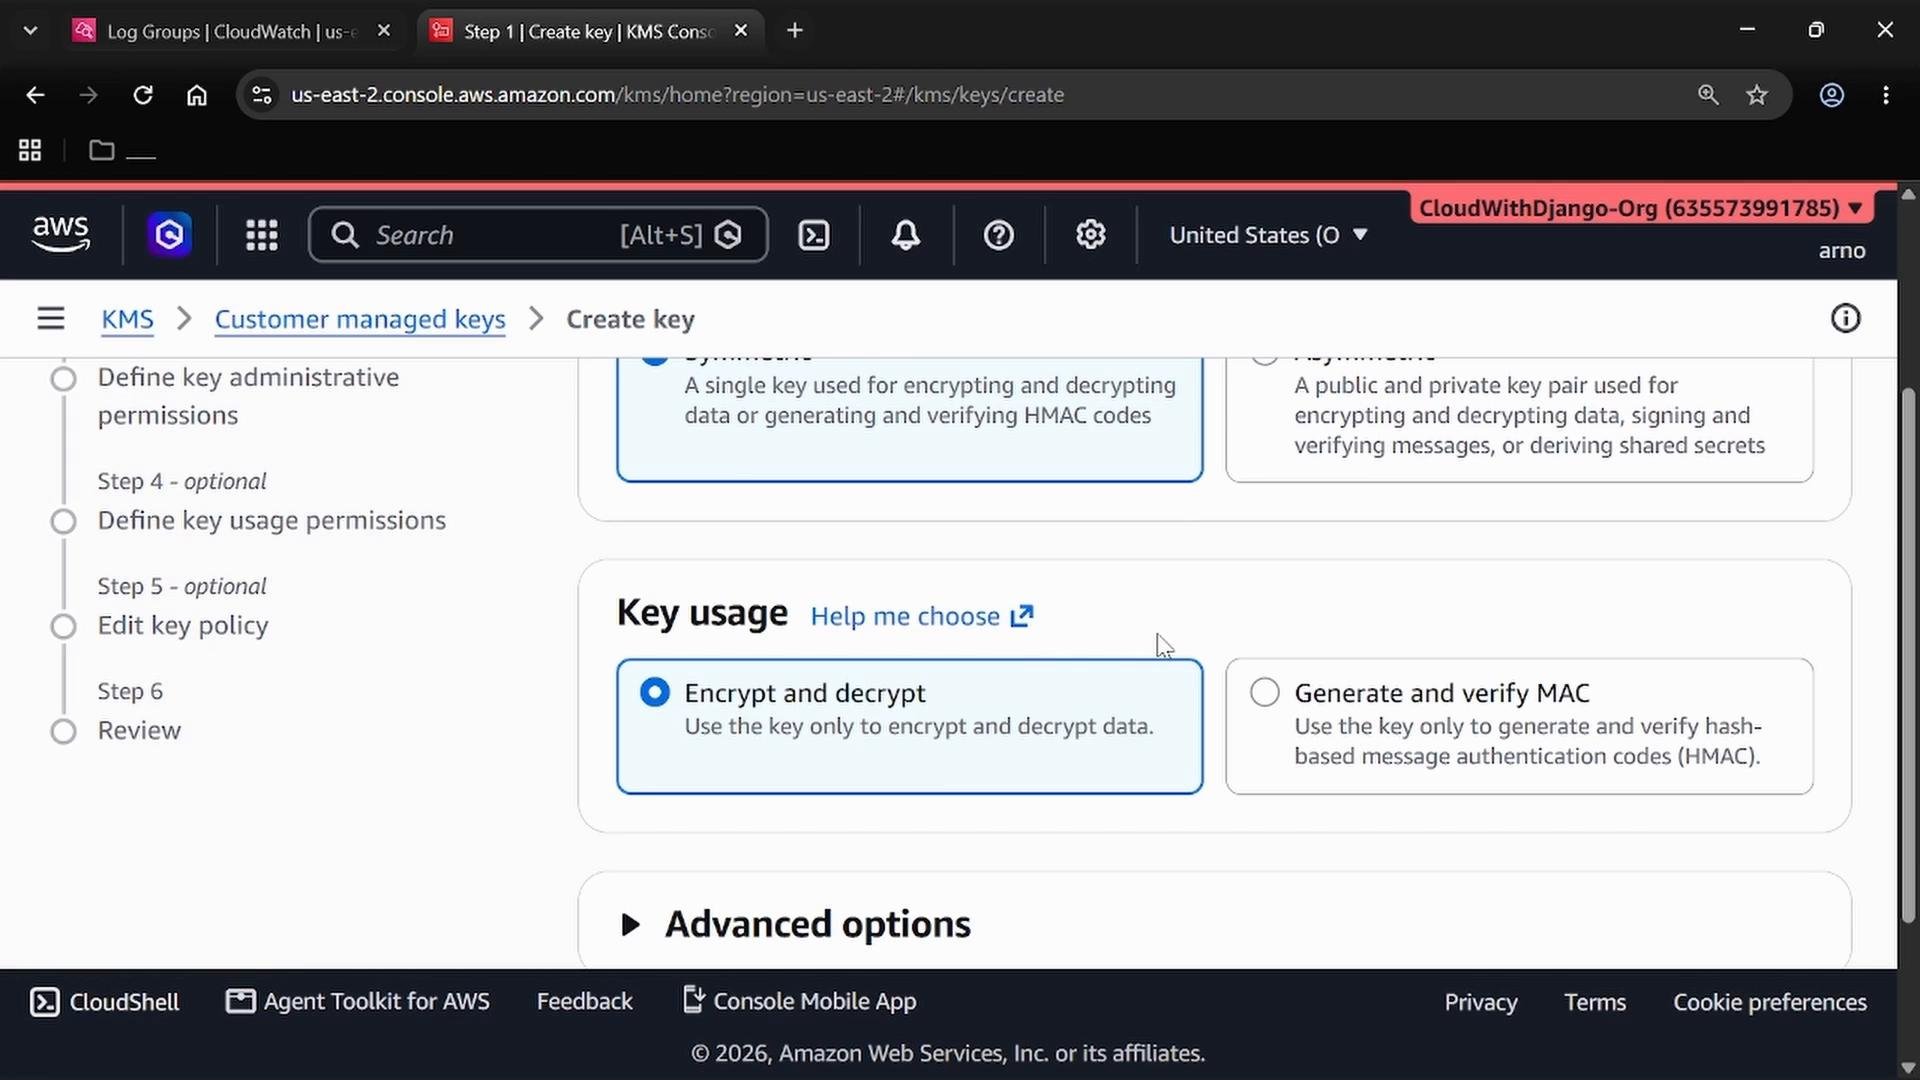Toggle the side navigation hamburger menu
Image resolution: width=1920 pixels, height=1080 pixels.
click(x=51, y=319)
